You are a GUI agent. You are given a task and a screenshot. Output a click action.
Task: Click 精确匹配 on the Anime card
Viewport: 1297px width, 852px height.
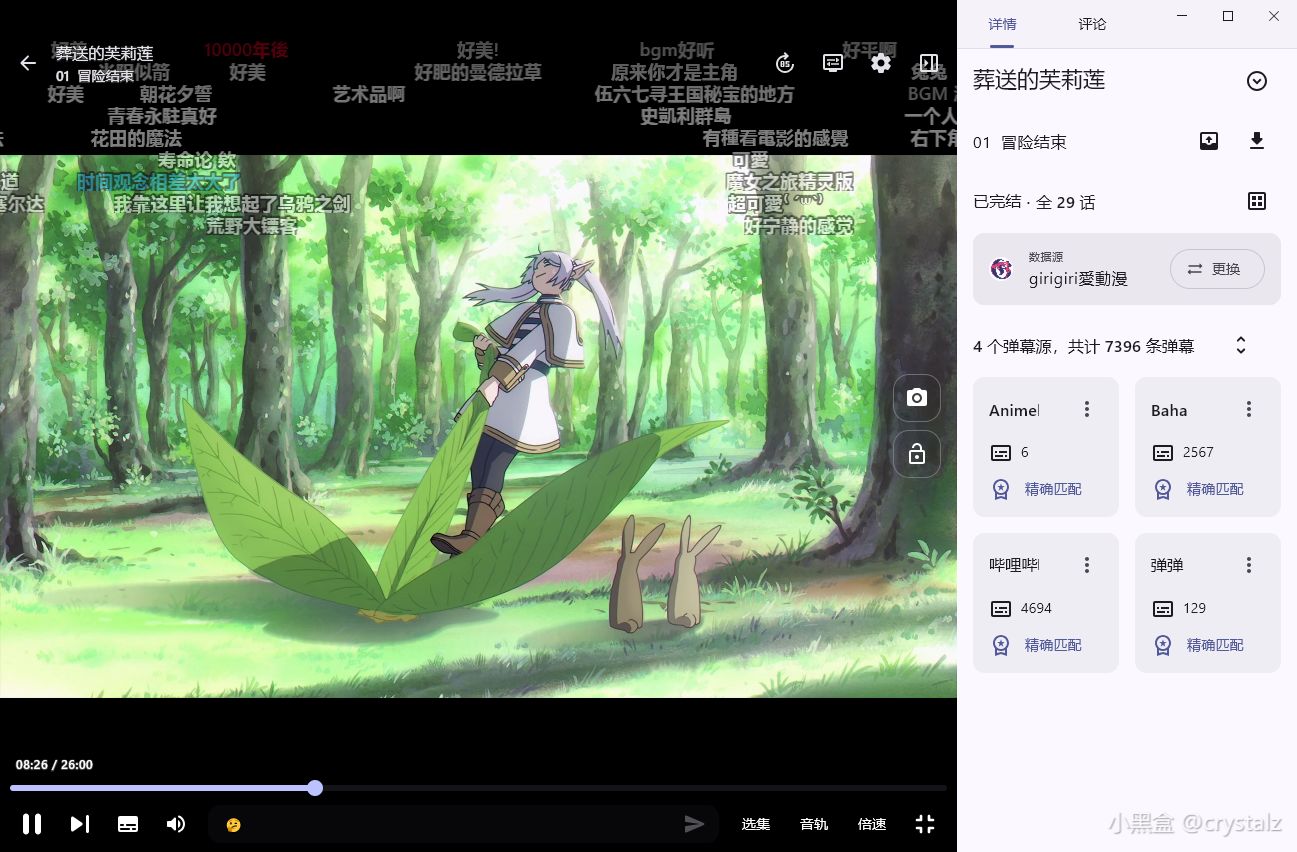coord(1053,489)
